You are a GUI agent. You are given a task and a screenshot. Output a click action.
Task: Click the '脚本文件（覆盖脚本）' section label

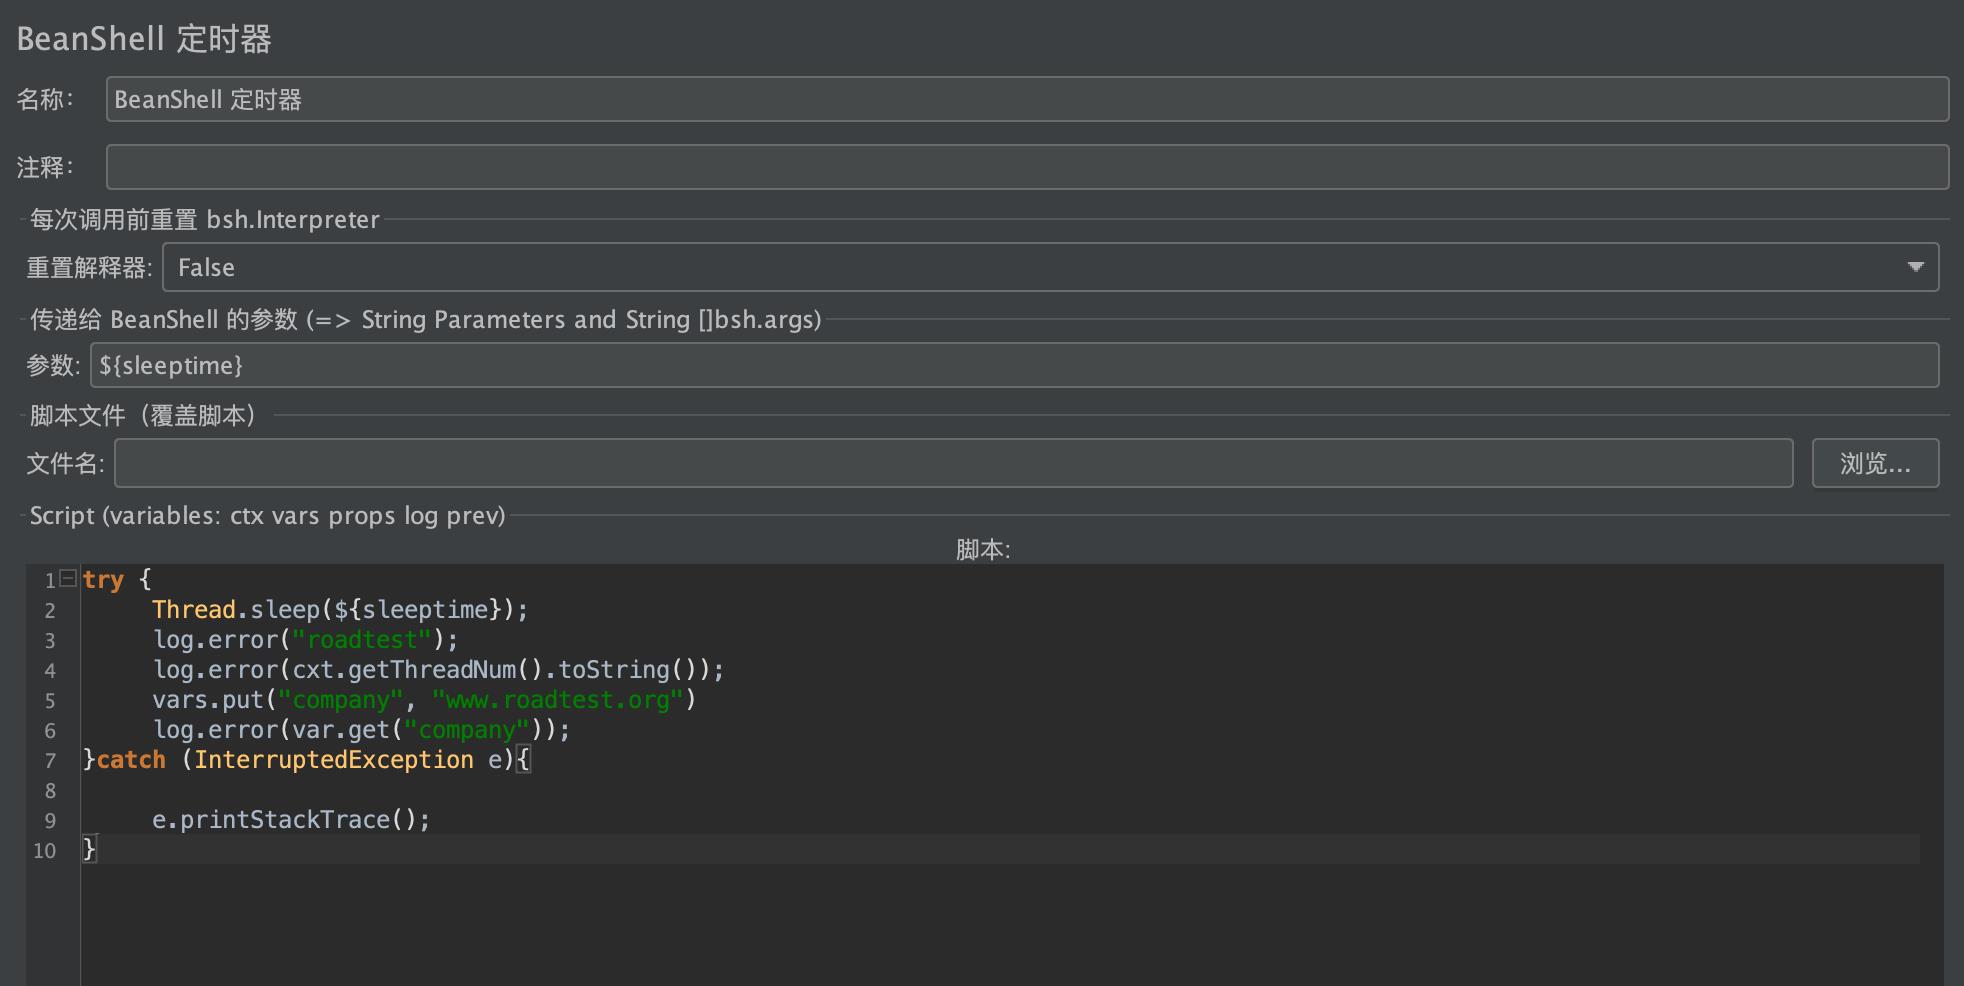click(143, 415)
